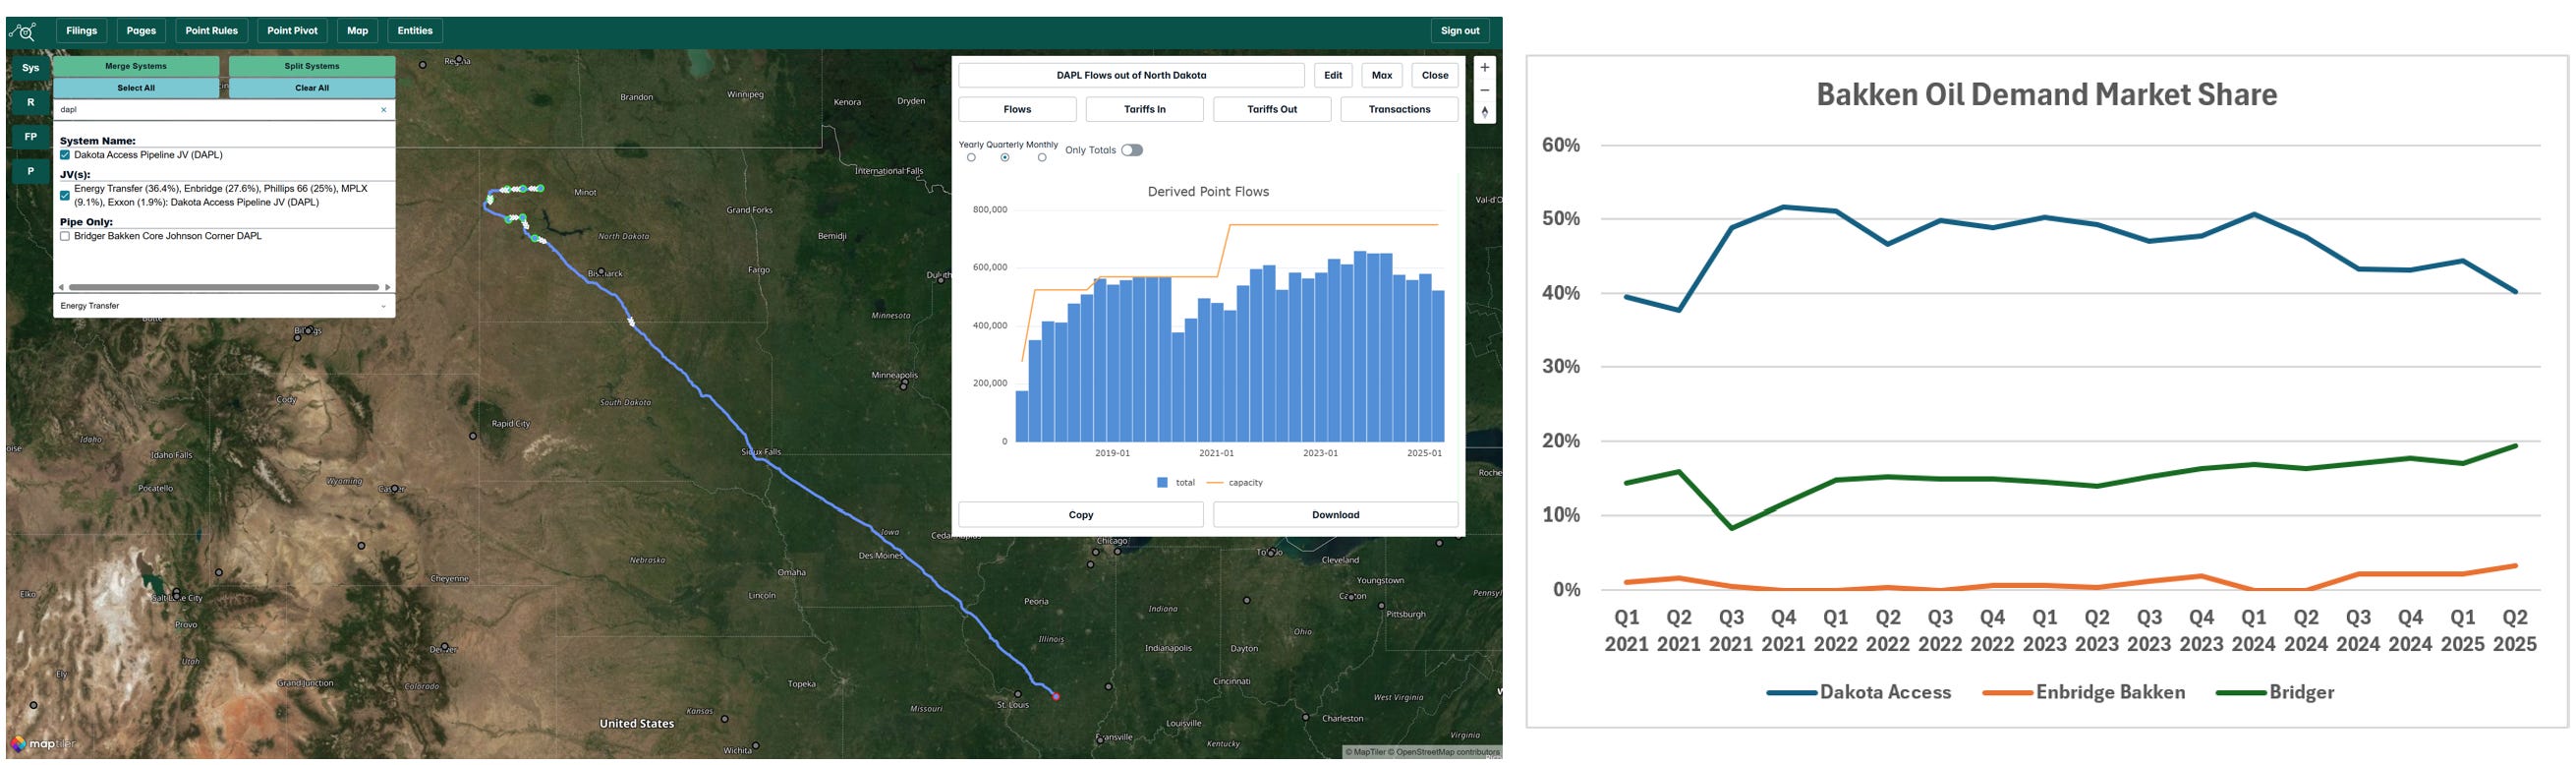This screenshot has width=2576, height=765.
Task: Open the Entities menu
Action: 415,31
